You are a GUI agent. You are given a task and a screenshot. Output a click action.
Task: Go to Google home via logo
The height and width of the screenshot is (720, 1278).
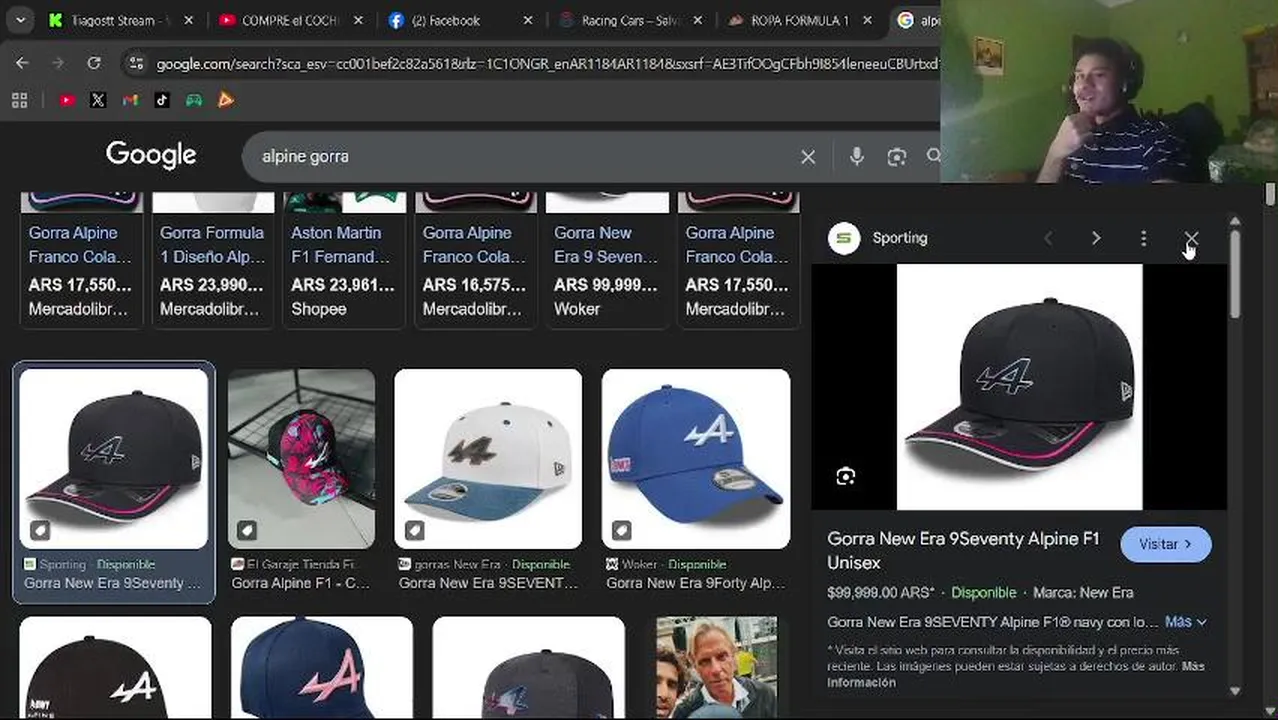point(151,155)
